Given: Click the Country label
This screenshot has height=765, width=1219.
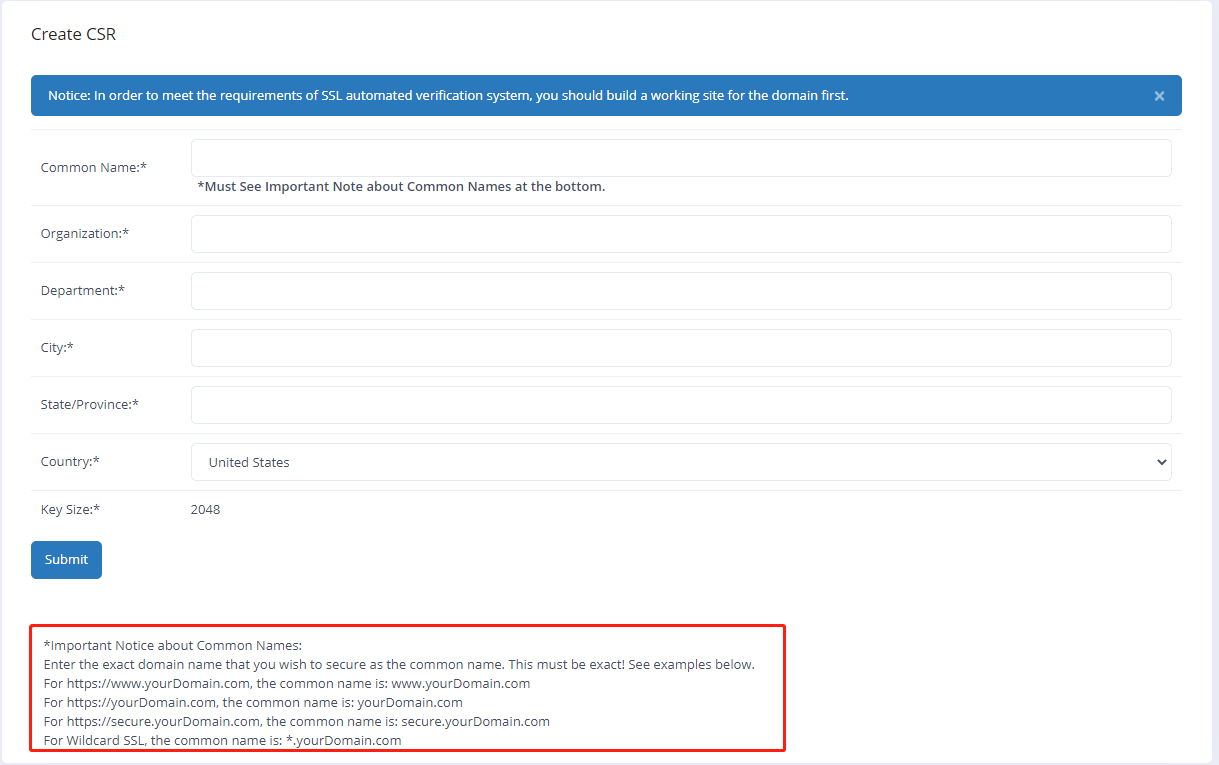Looking at the screenshot, I should point(69,461).
